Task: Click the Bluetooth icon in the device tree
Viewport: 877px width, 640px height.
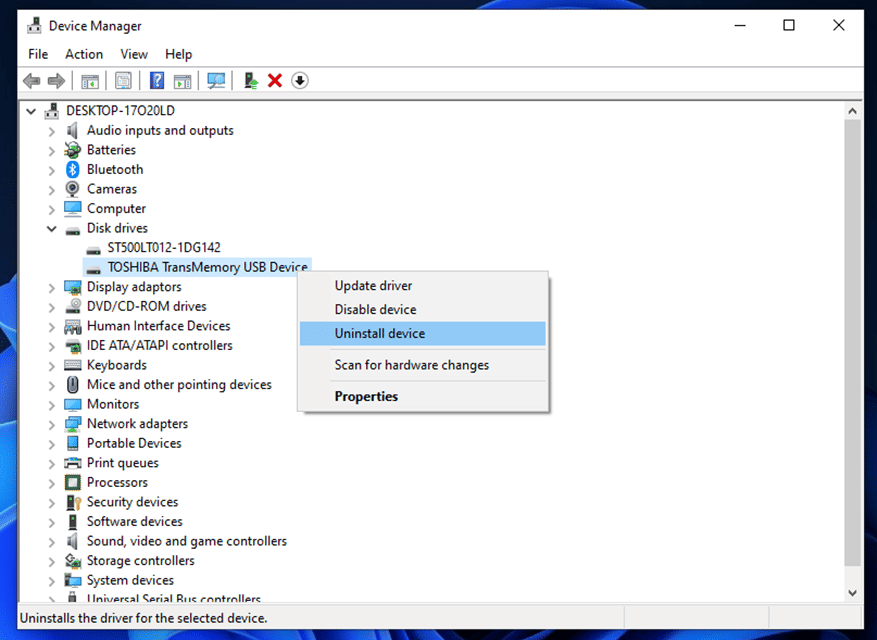Action: [x=72, y=170]
